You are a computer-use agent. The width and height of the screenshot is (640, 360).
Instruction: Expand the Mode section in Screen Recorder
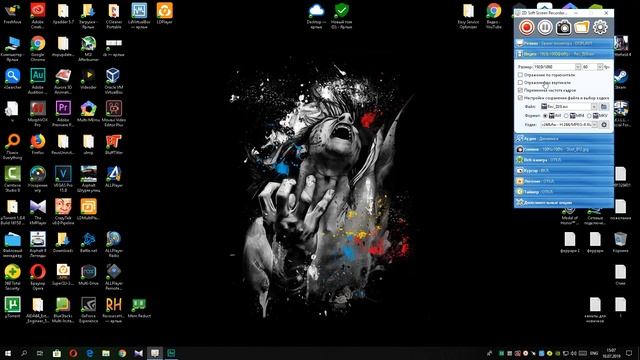pos(564,43)
